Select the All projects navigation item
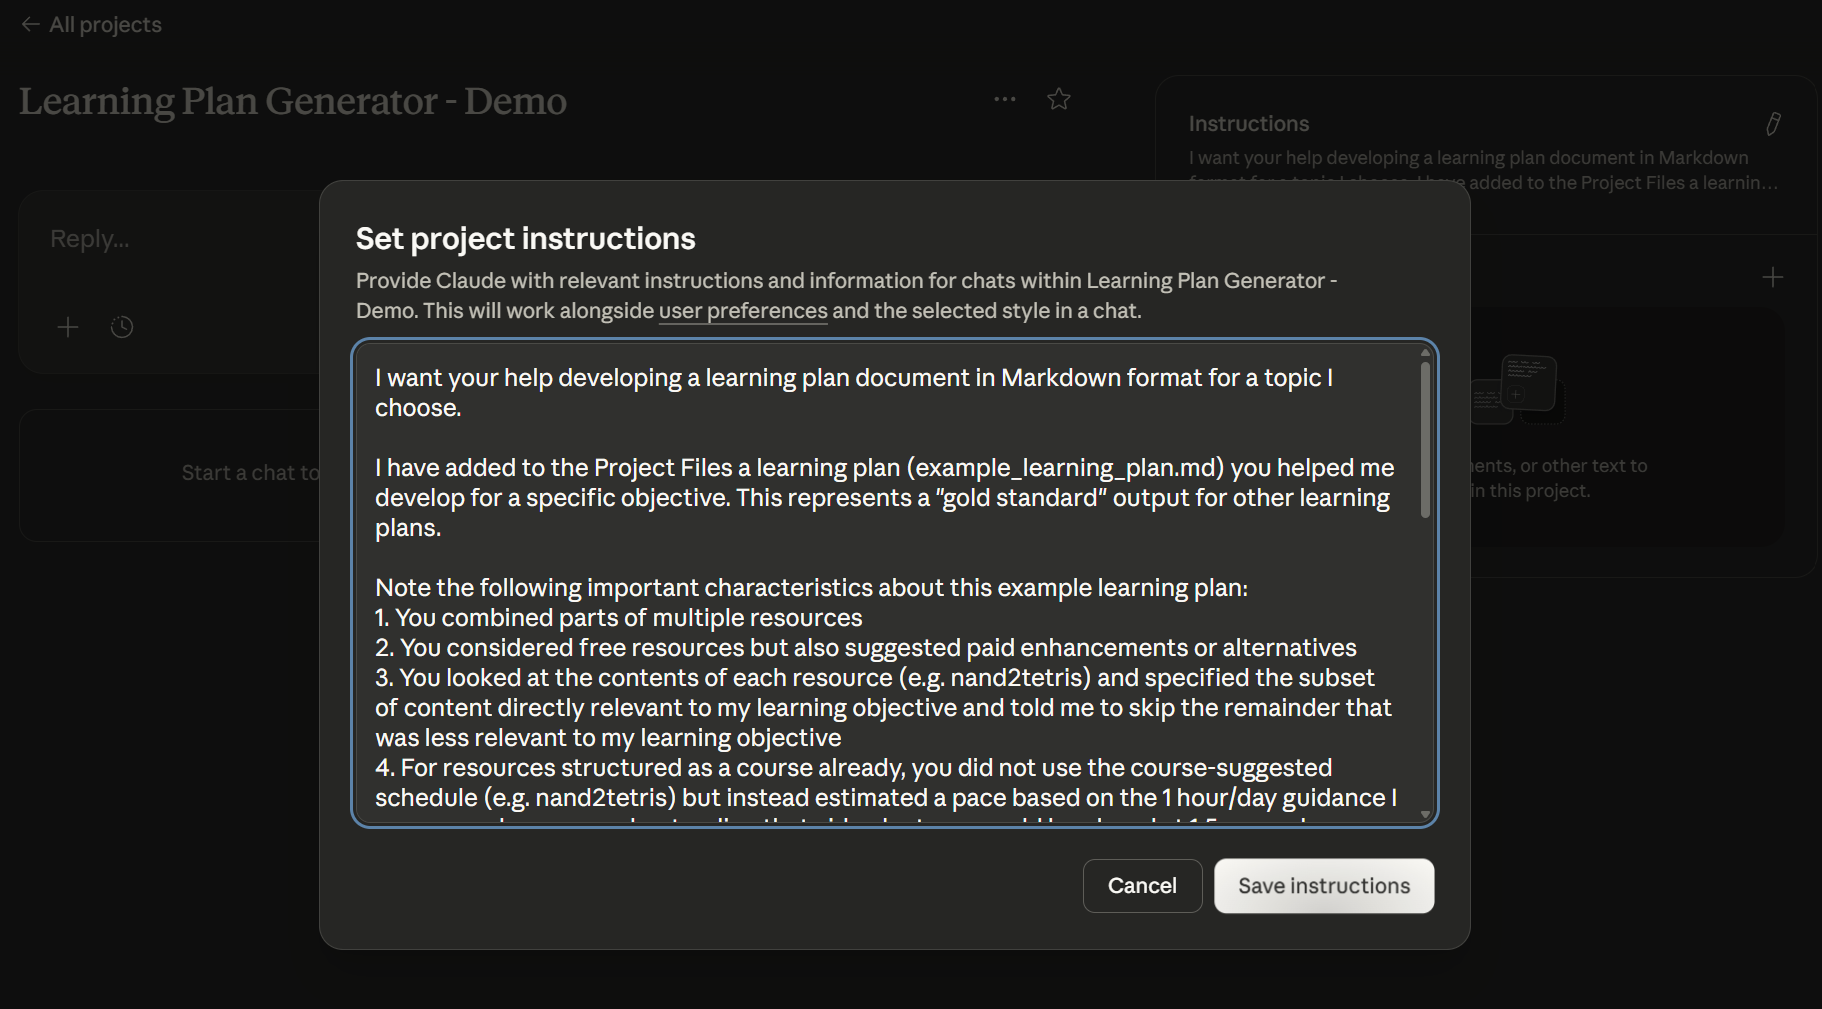The image size is (1822, 1009). point(103,24)
